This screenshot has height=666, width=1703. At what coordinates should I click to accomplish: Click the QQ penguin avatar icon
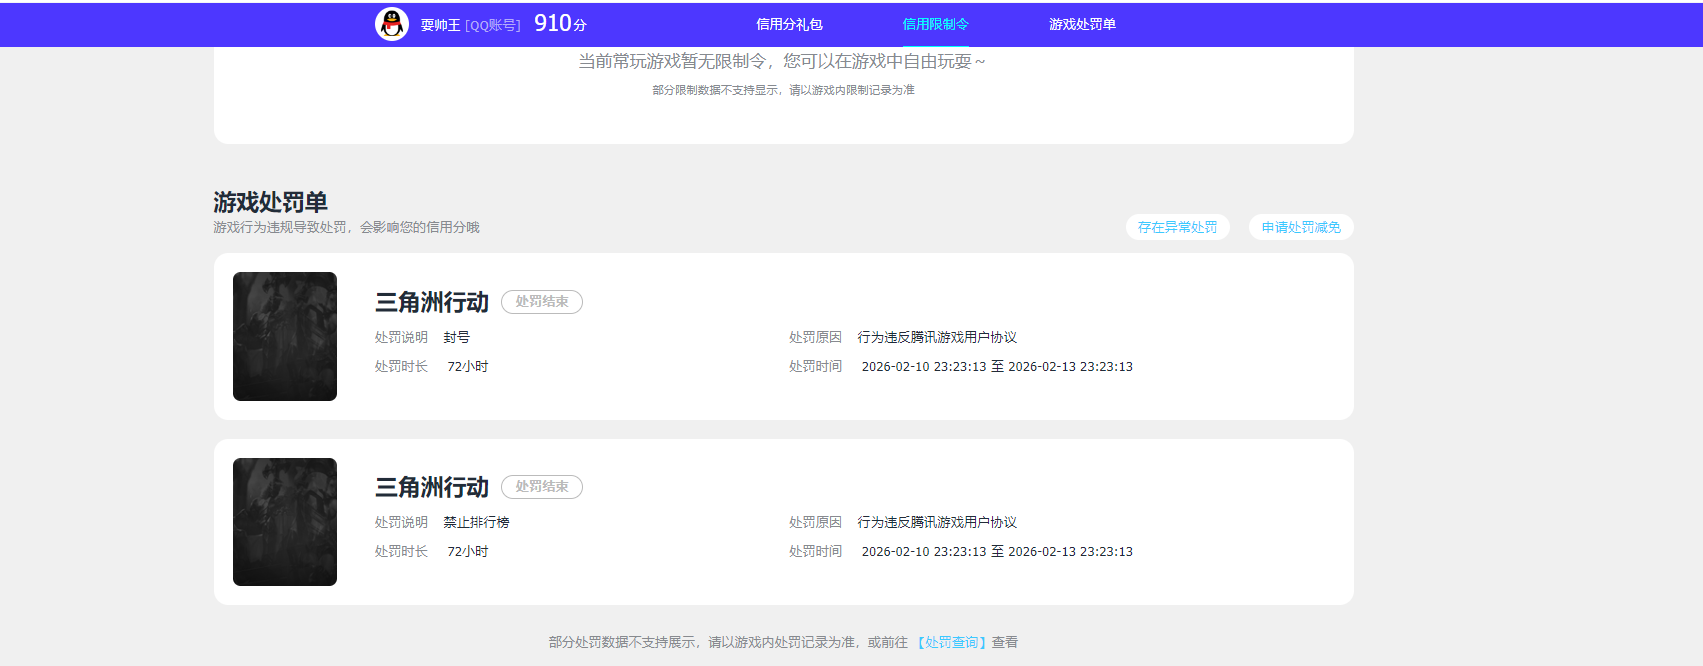392,24
